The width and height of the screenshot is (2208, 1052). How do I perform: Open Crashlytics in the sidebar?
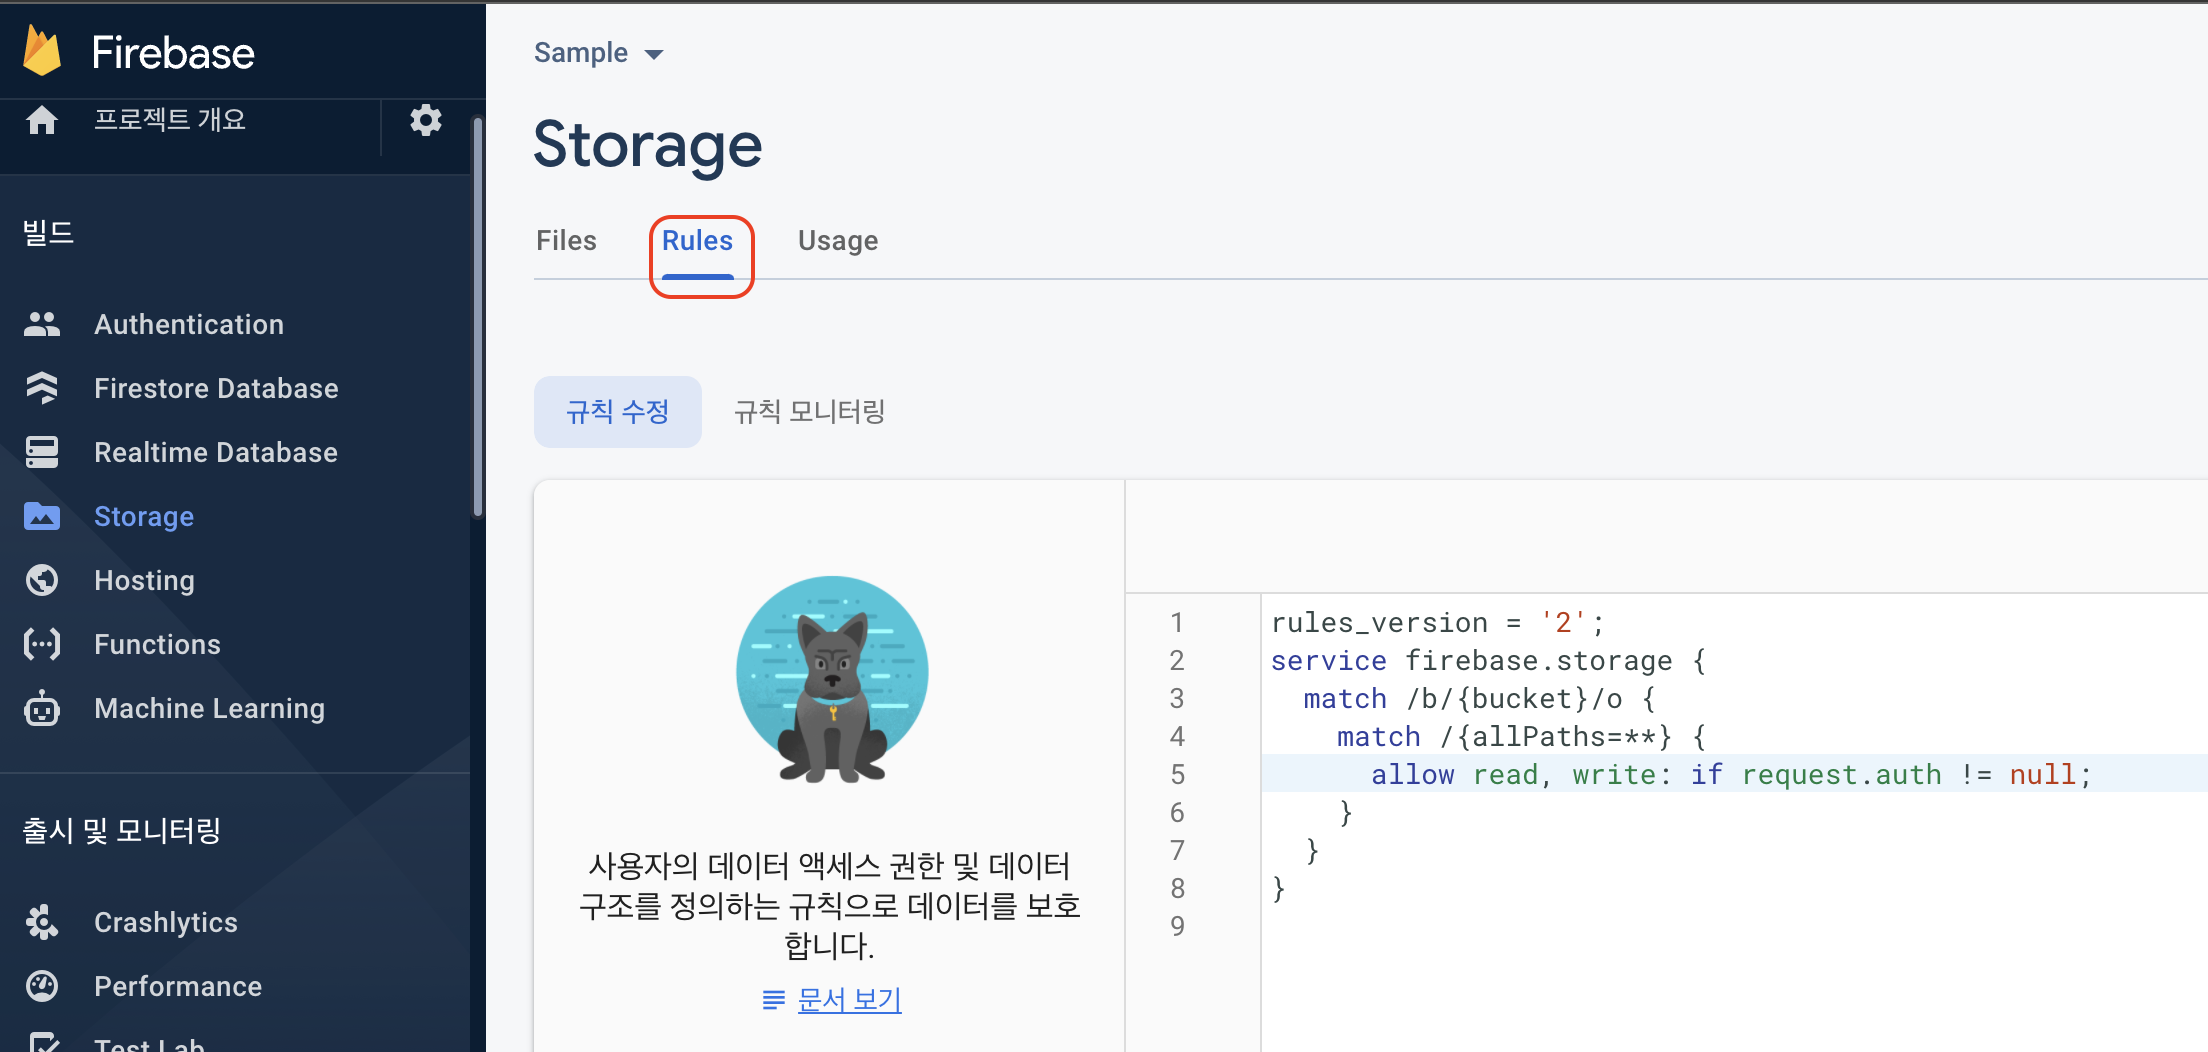pos(166,922)
